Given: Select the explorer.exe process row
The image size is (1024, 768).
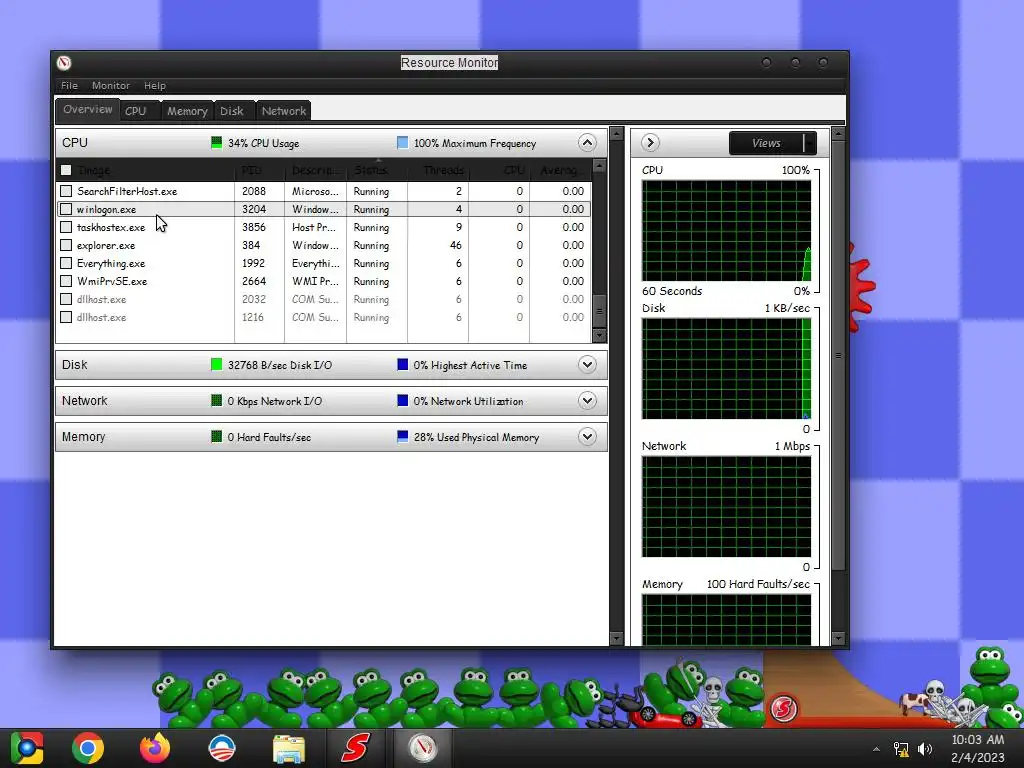Looking at the screenshot, I should (x=325, y=246).
